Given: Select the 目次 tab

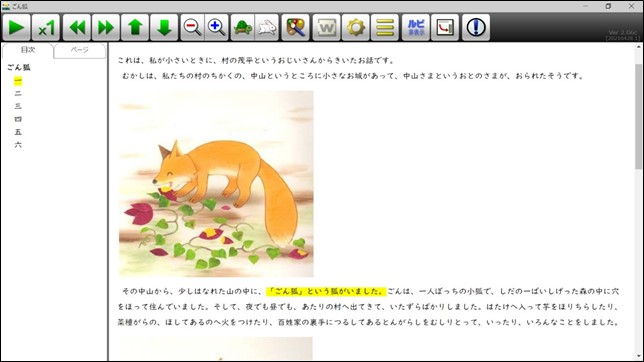Looking at the screenshot, I should [28, 50].
